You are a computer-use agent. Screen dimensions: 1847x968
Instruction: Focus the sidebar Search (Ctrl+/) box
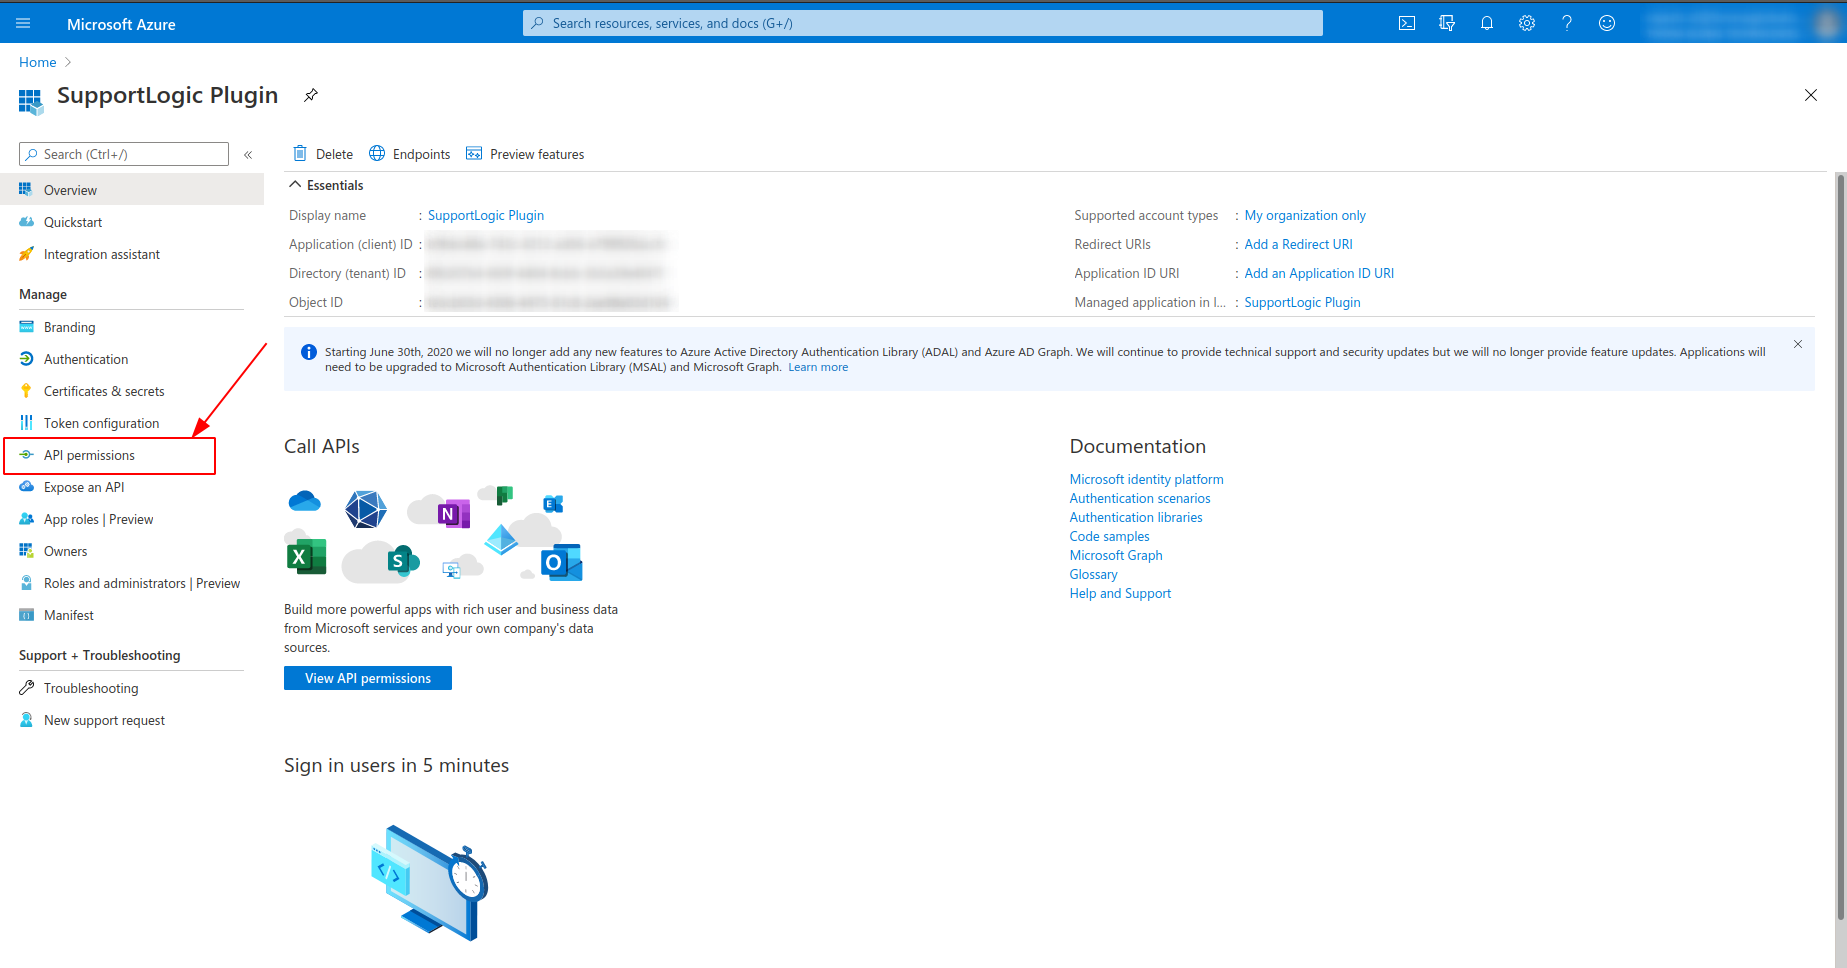coord(124,154)
